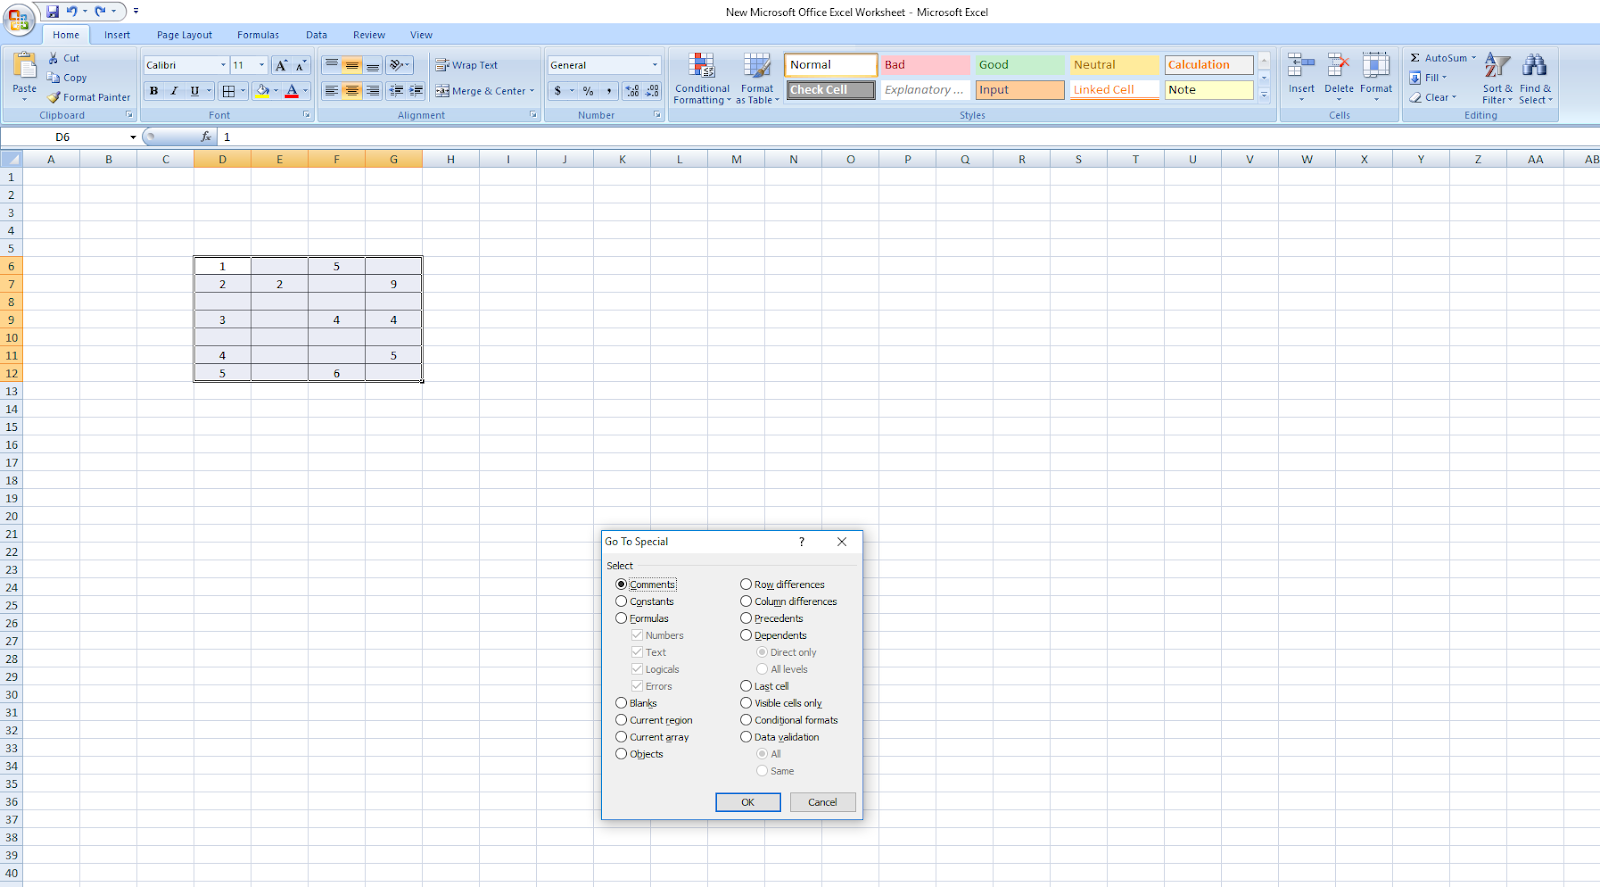Toggle Underline formatting
Screen dimensions: 1600x887
tap(194, 91)
